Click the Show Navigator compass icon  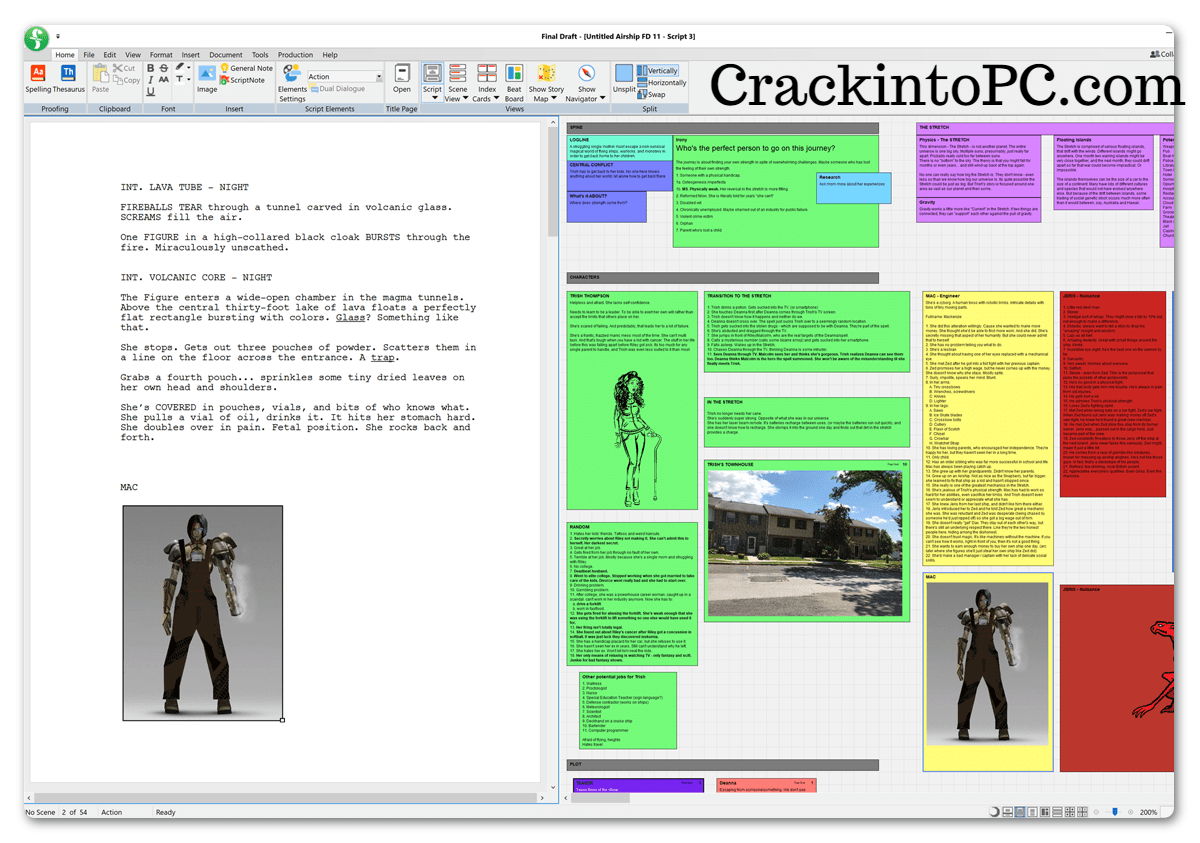pyautogui.click(x=587, y=73)
